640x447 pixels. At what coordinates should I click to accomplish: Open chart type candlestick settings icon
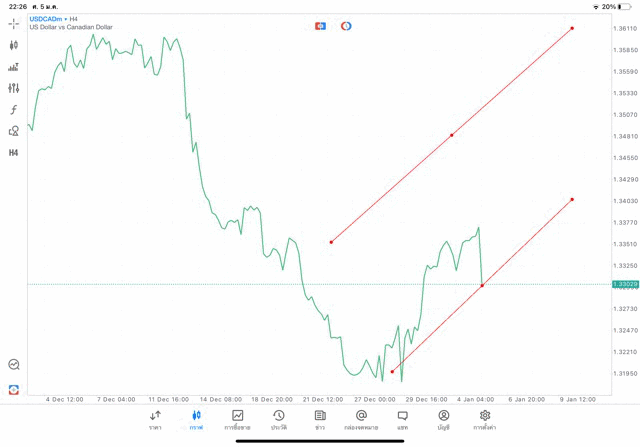14,45
